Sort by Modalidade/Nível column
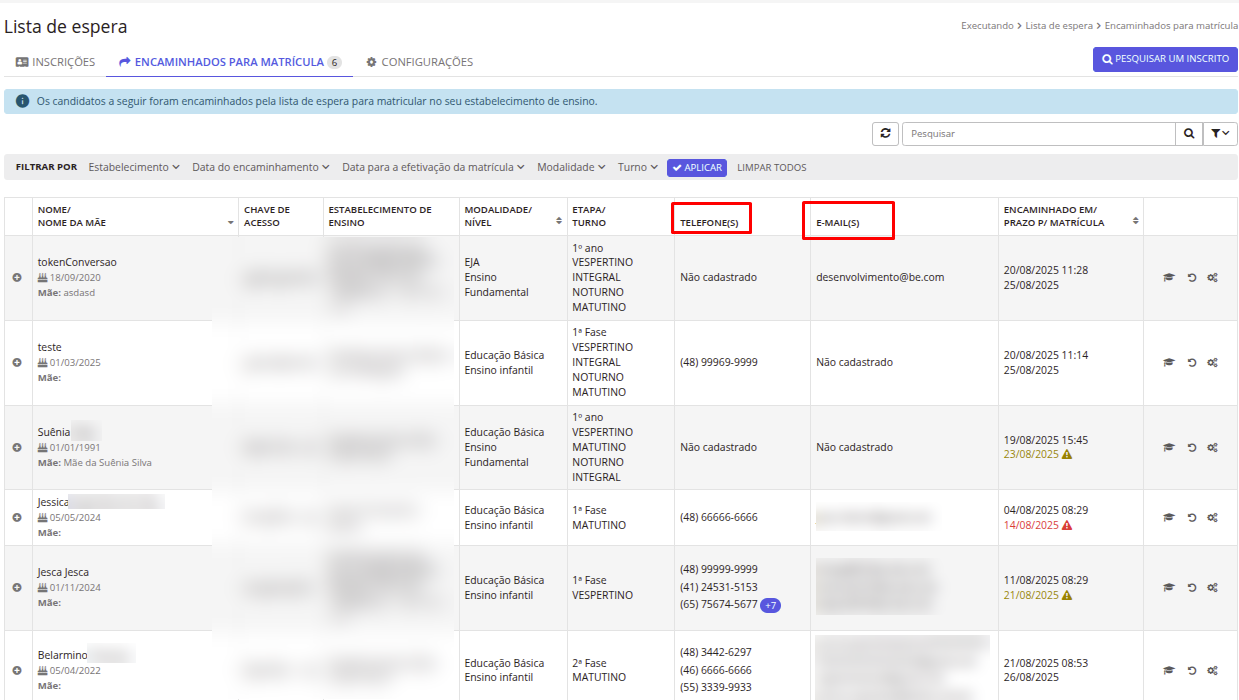Image resolution: width=1239 pixels, height=700 pixels. [559, 220]
